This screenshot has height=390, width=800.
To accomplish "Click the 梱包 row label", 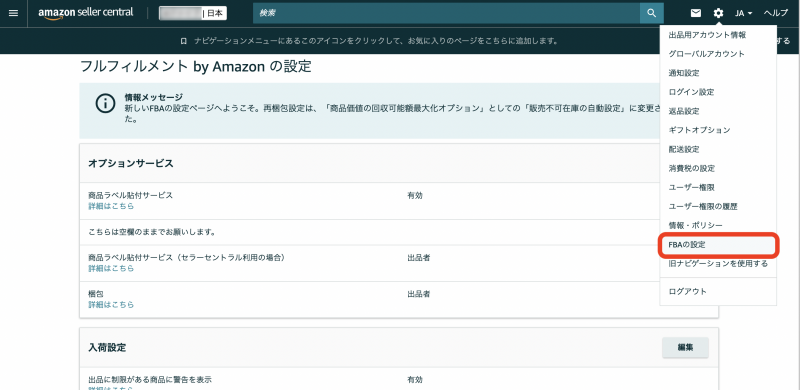I will [x=96, y=295].
